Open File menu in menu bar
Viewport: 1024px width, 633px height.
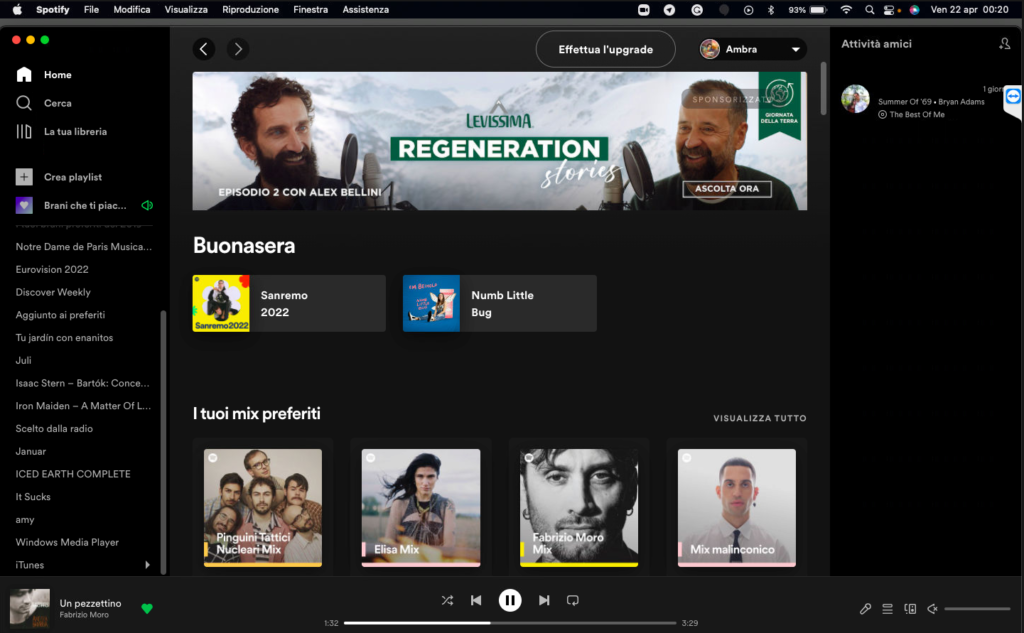91,9
